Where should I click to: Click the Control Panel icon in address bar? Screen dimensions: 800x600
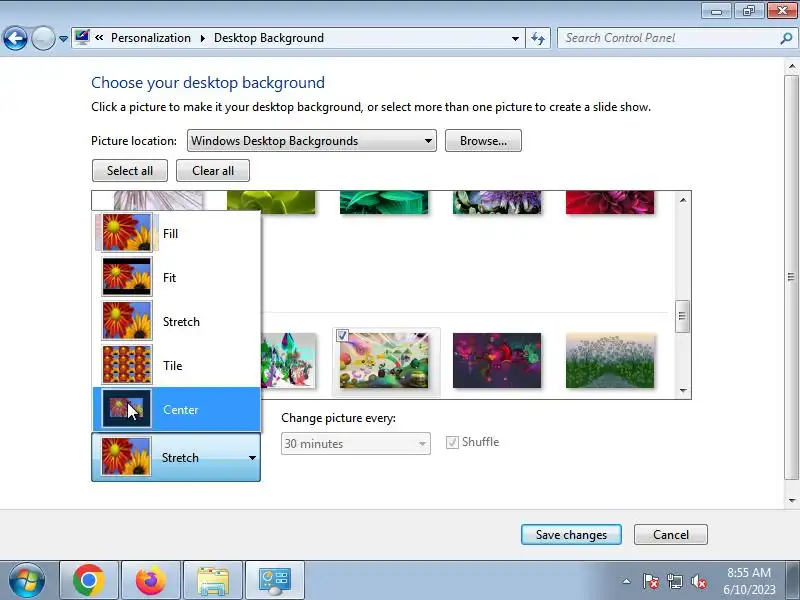point(82,37)
